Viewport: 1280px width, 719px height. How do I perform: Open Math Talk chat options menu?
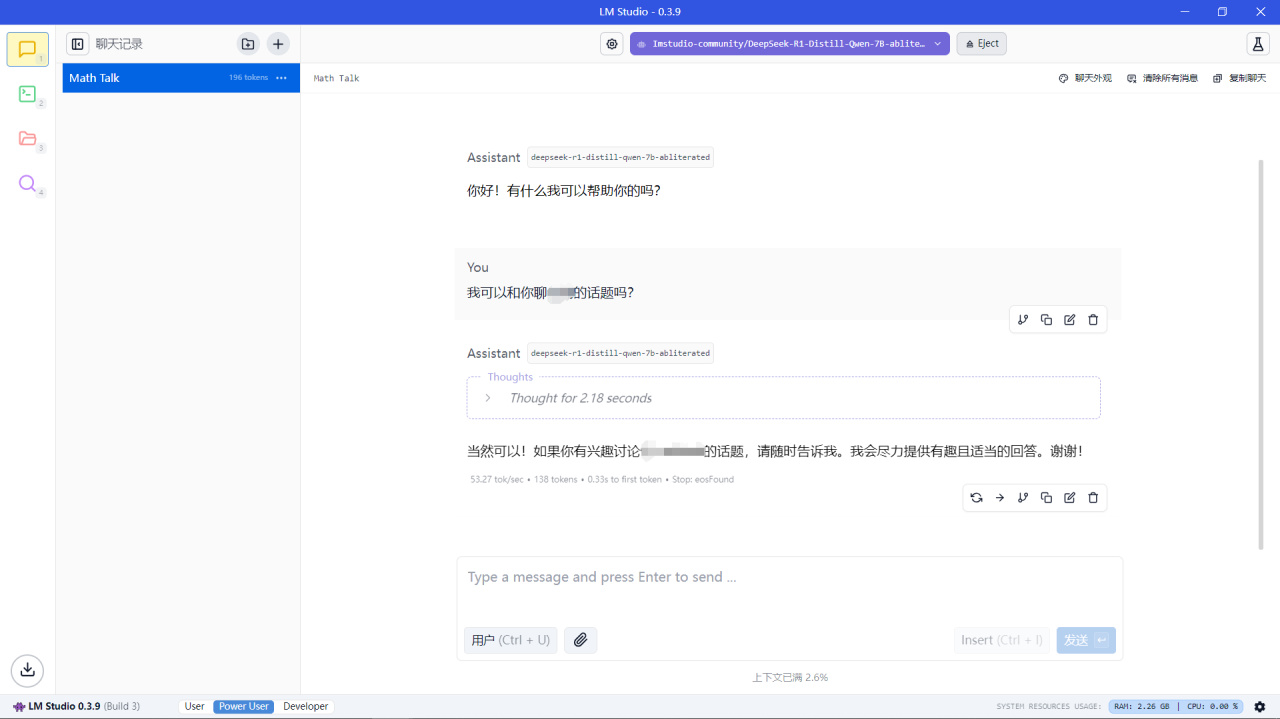(282, 78)
